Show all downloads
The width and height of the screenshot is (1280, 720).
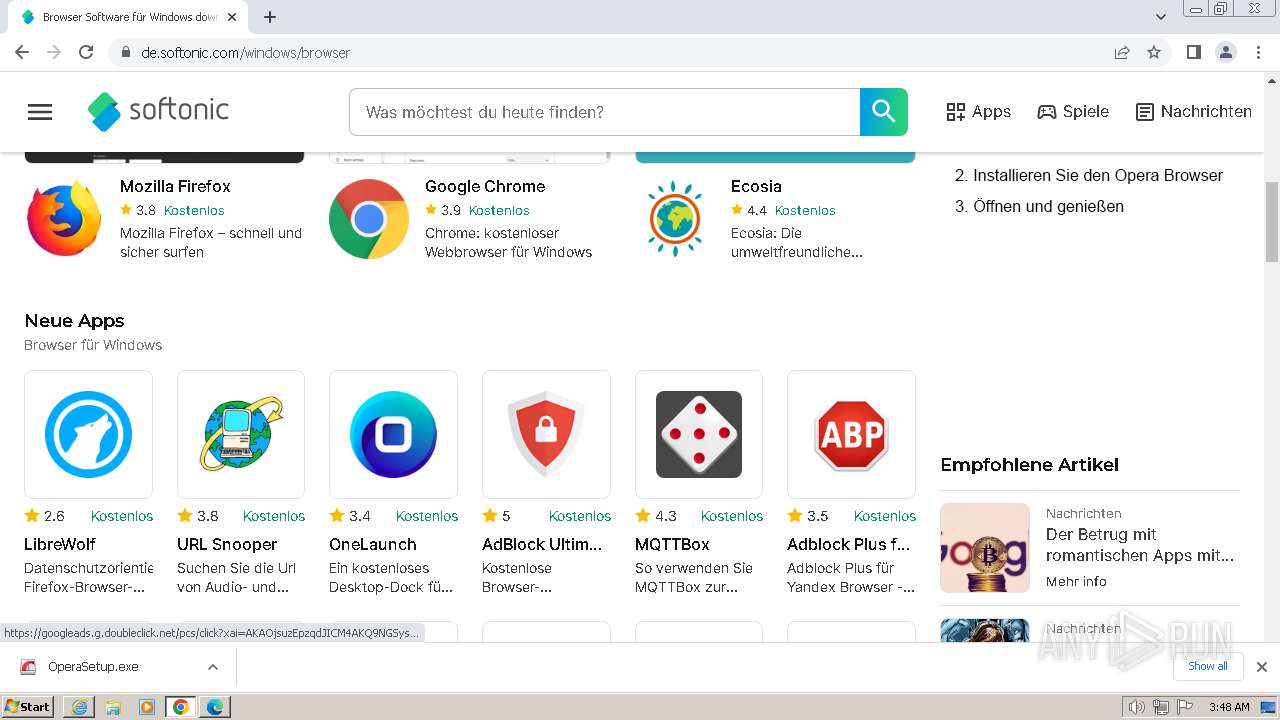coord(1207,666)
